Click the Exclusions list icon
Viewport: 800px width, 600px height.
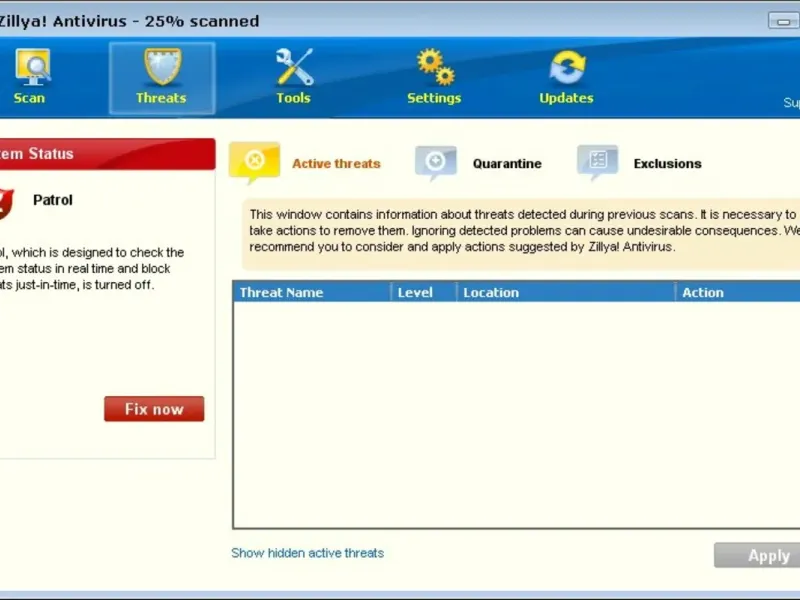(x=597, y=163)
